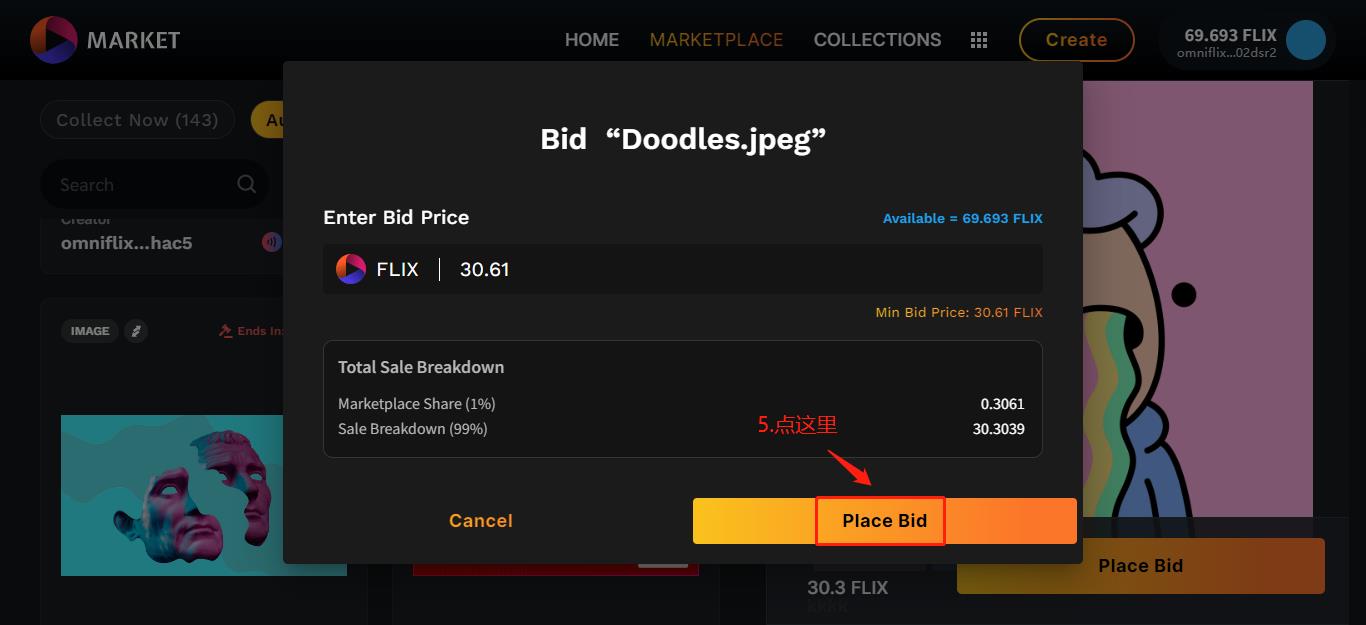Cancel the bid dialog
1366x625 pixels.
tap(481, 521)
